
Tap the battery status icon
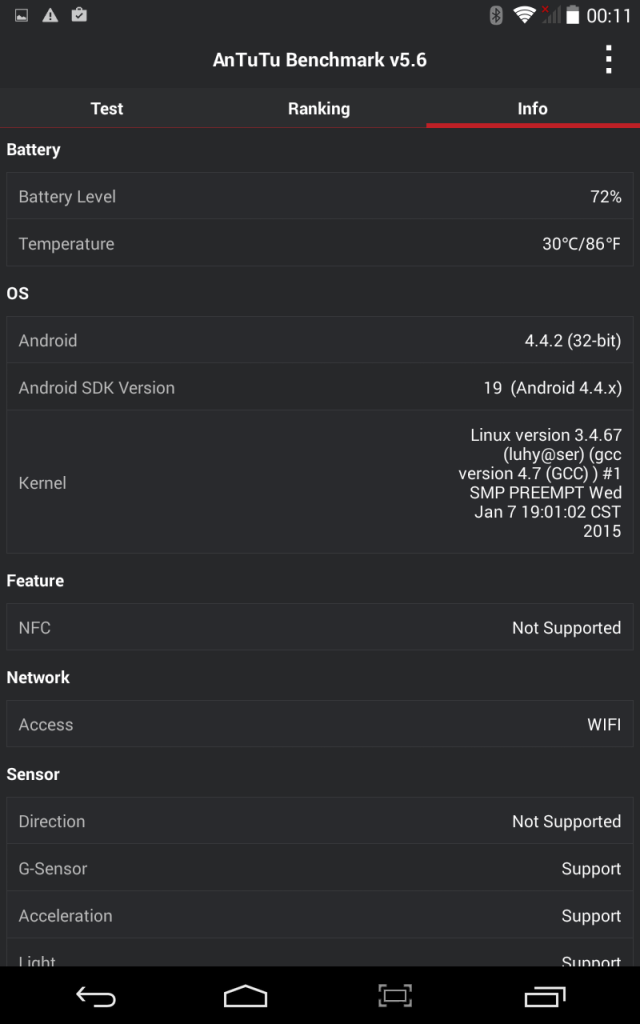click(x=573, y=15)
